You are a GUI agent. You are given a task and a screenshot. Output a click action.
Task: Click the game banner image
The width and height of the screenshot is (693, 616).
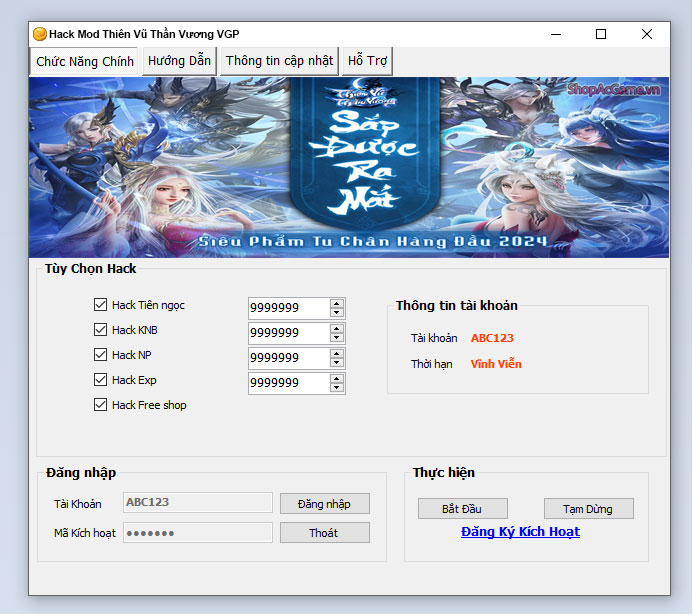tap(349, 167)
